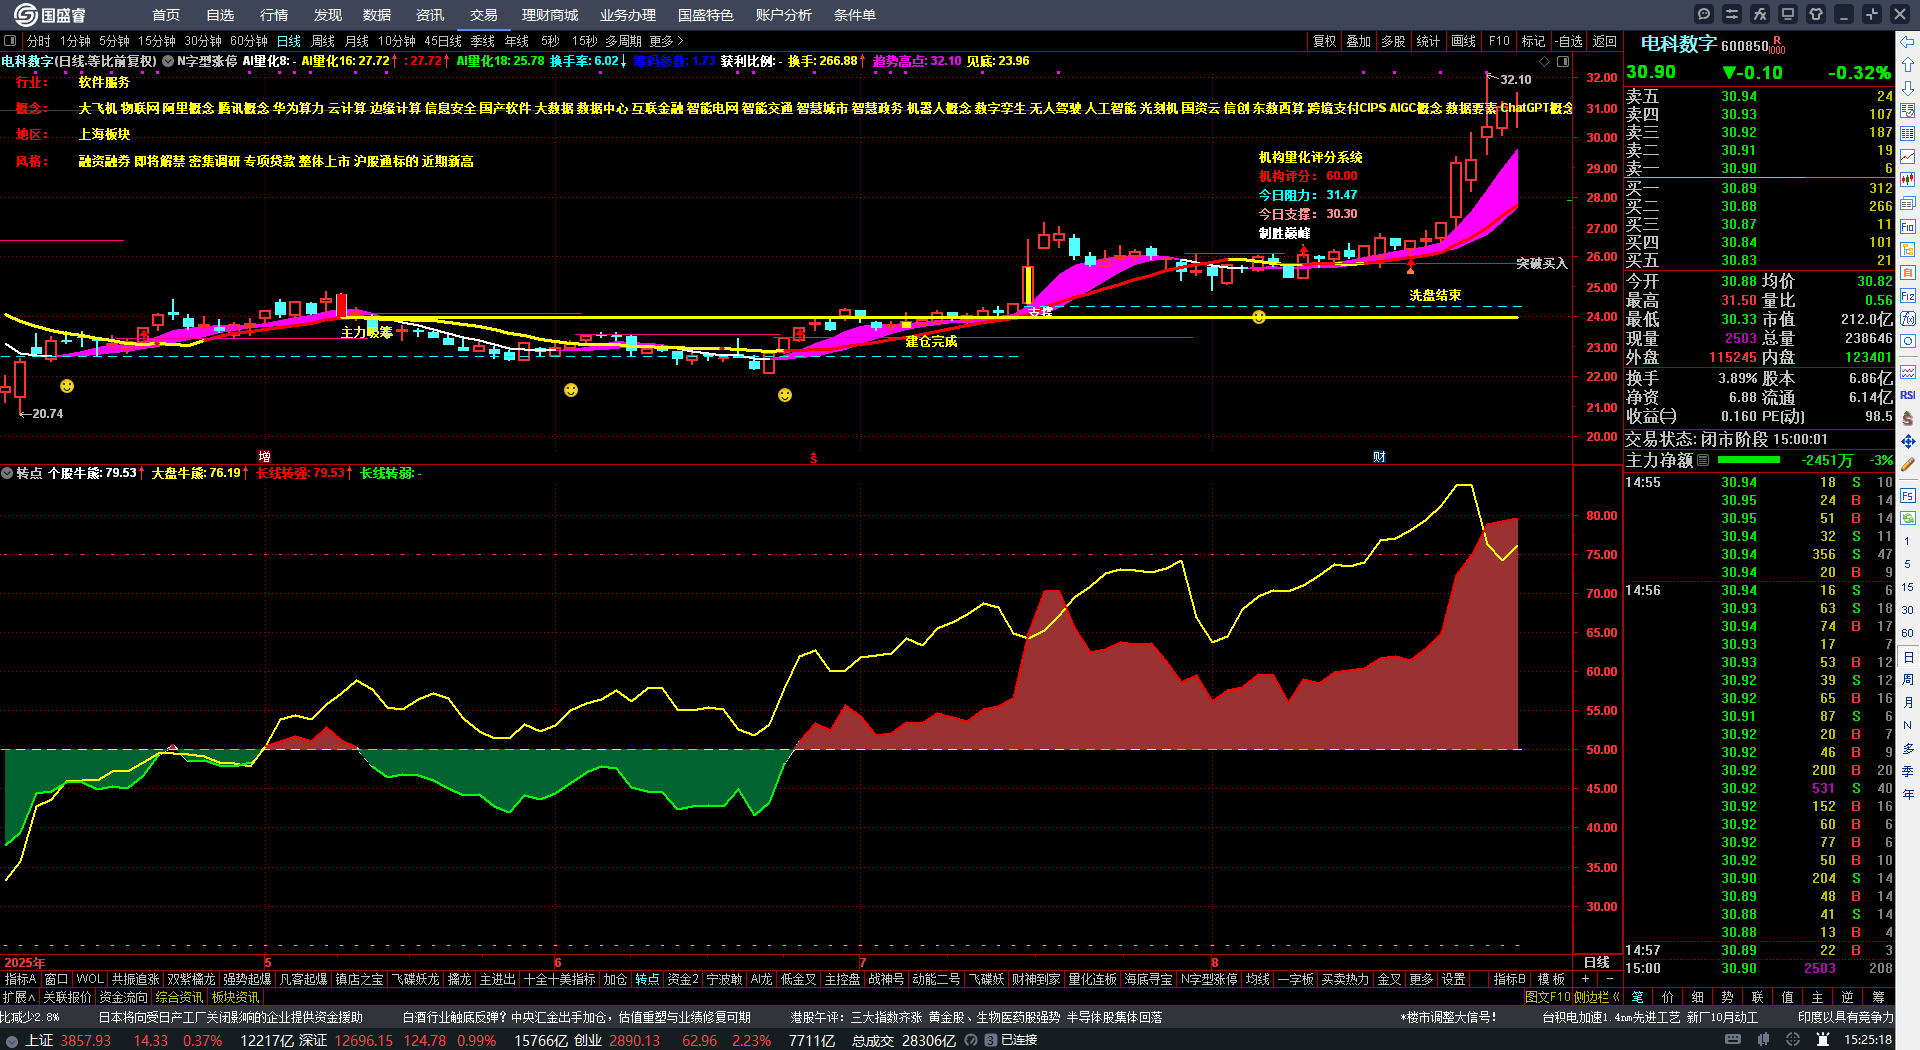Click the 上证 3857.93 index readout
Viewport: 1920px width, 1050px height.
coord(69,1040)
